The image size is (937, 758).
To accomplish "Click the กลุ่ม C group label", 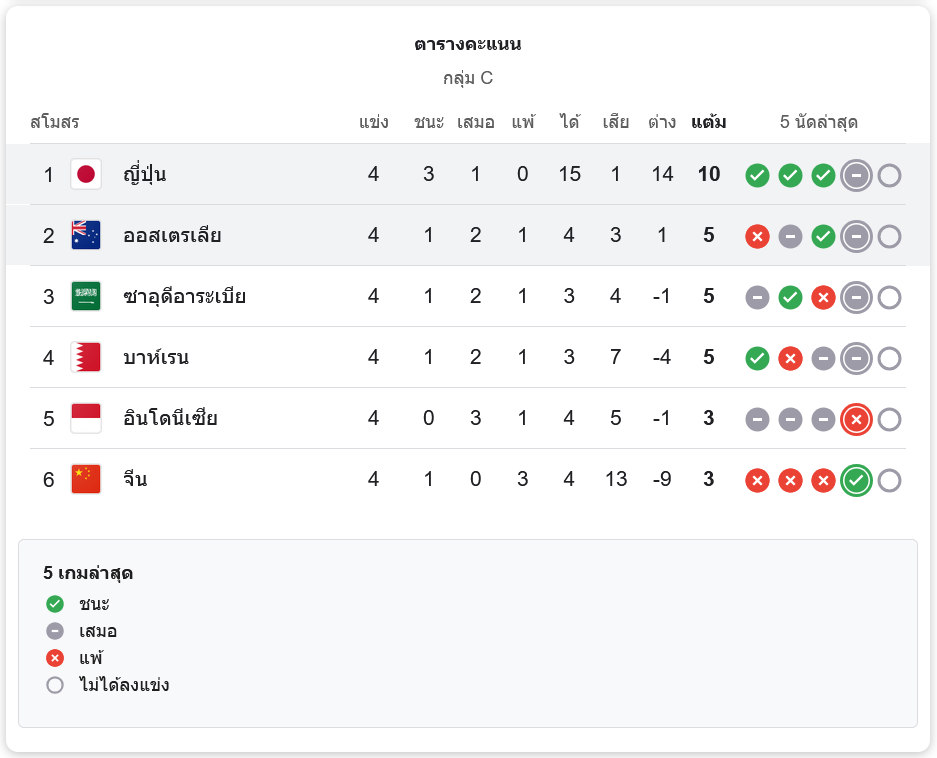I will coord(468,78).
